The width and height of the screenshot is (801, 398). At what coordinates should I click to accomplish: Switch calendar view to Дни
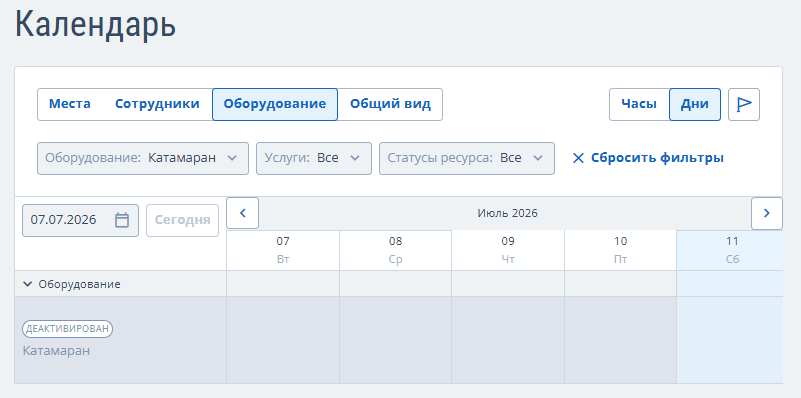695,104
